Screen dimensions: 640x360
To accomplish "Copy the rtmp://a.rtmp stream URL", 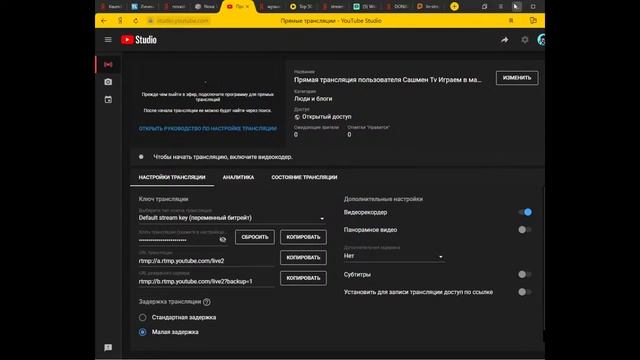I will [x=303, y=258].
